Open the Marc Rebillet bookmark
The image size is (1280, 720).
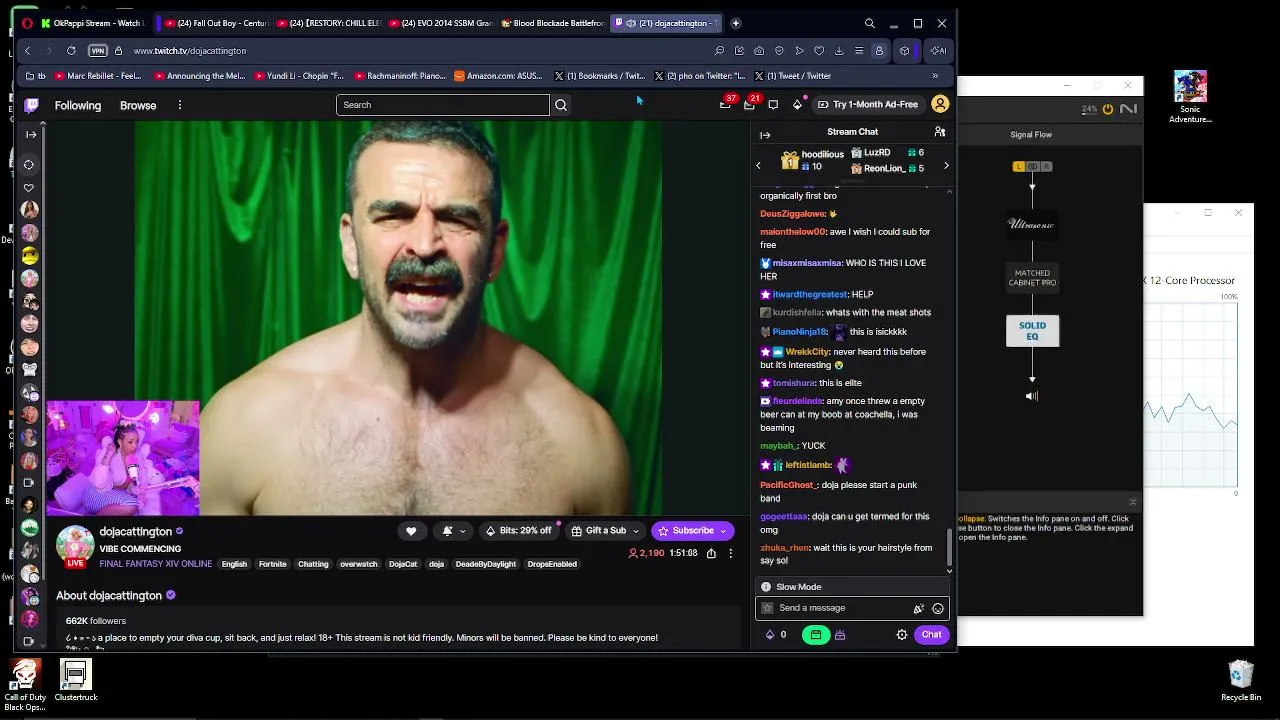(x=98, y=76)
